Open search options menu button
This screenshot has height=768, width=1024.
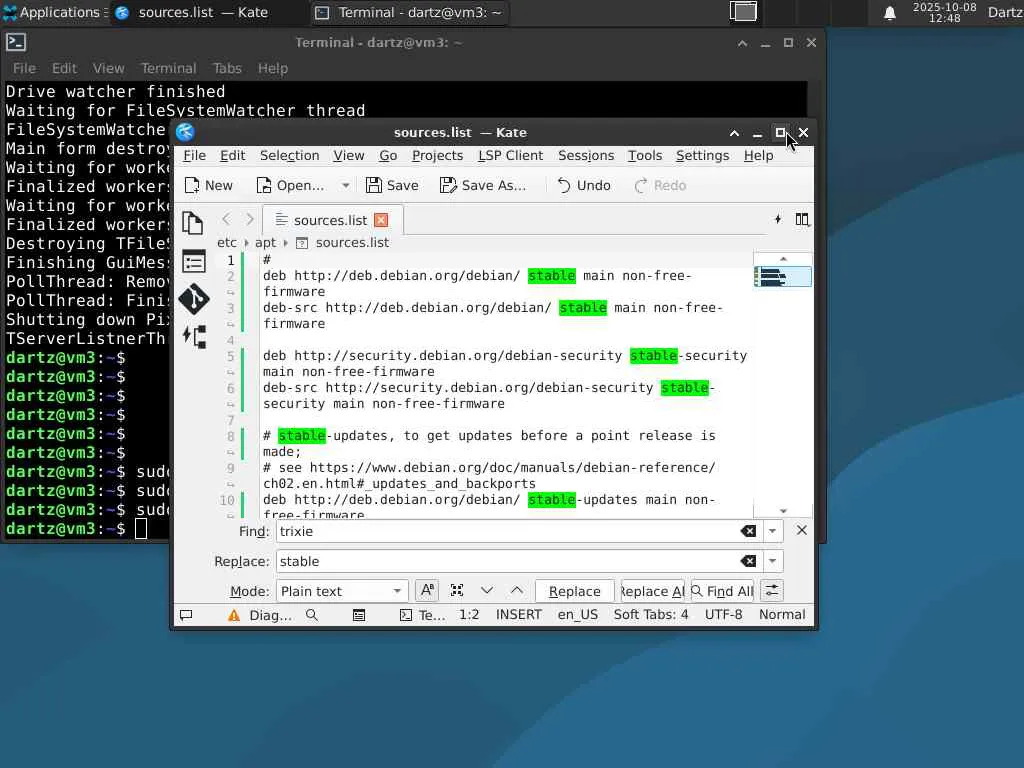pyautogui.click(x=772, y=591)
